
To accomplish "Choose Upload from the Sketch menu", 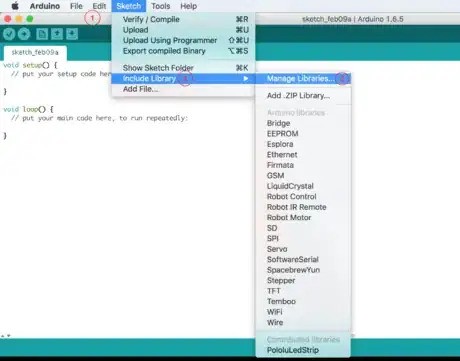I will (183, 30).
